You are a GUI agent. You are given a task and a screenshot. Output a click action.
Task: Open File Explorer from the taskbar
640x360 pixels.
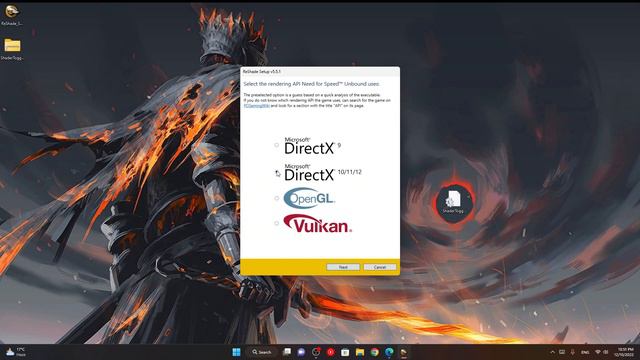[x=360, y=352]
